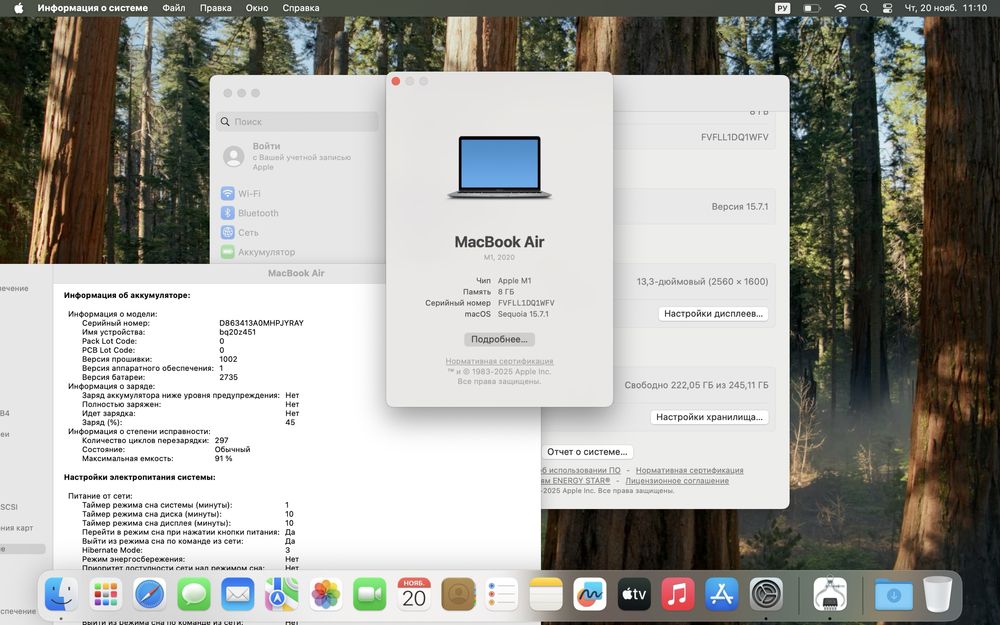Screen dimensions: 1000x625
Task: Open the Downloads folder in Dock
Action: [x=893, y=595]
